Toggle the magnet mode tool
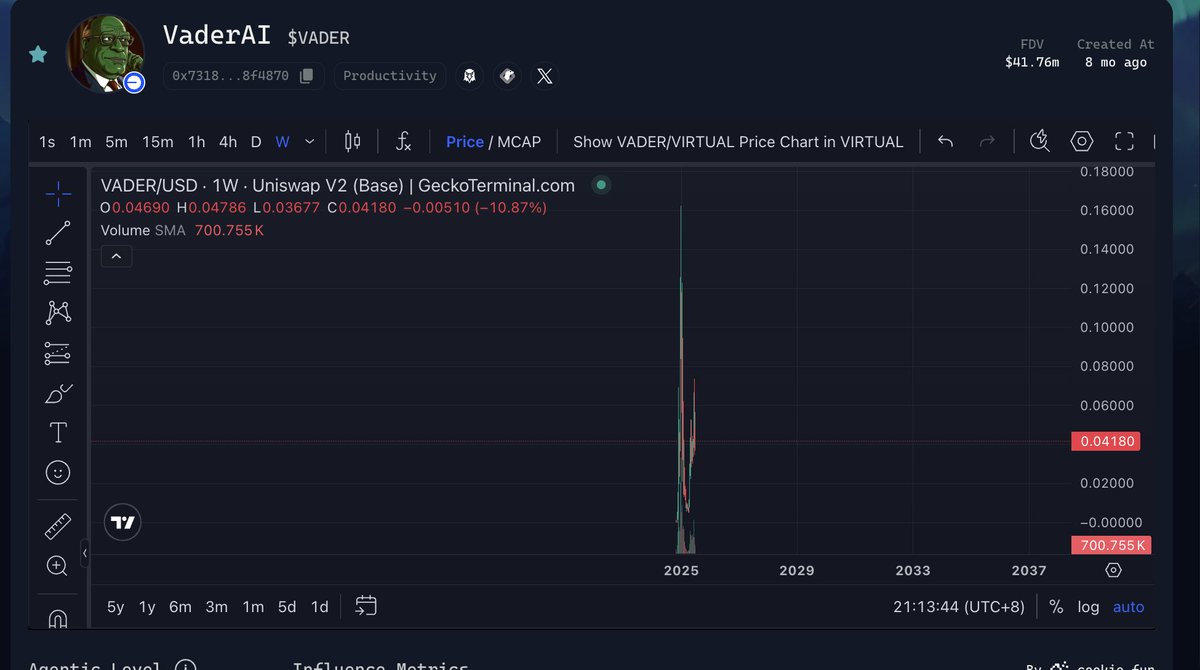This screenshot has height=670, width=1200. point(58,618)
